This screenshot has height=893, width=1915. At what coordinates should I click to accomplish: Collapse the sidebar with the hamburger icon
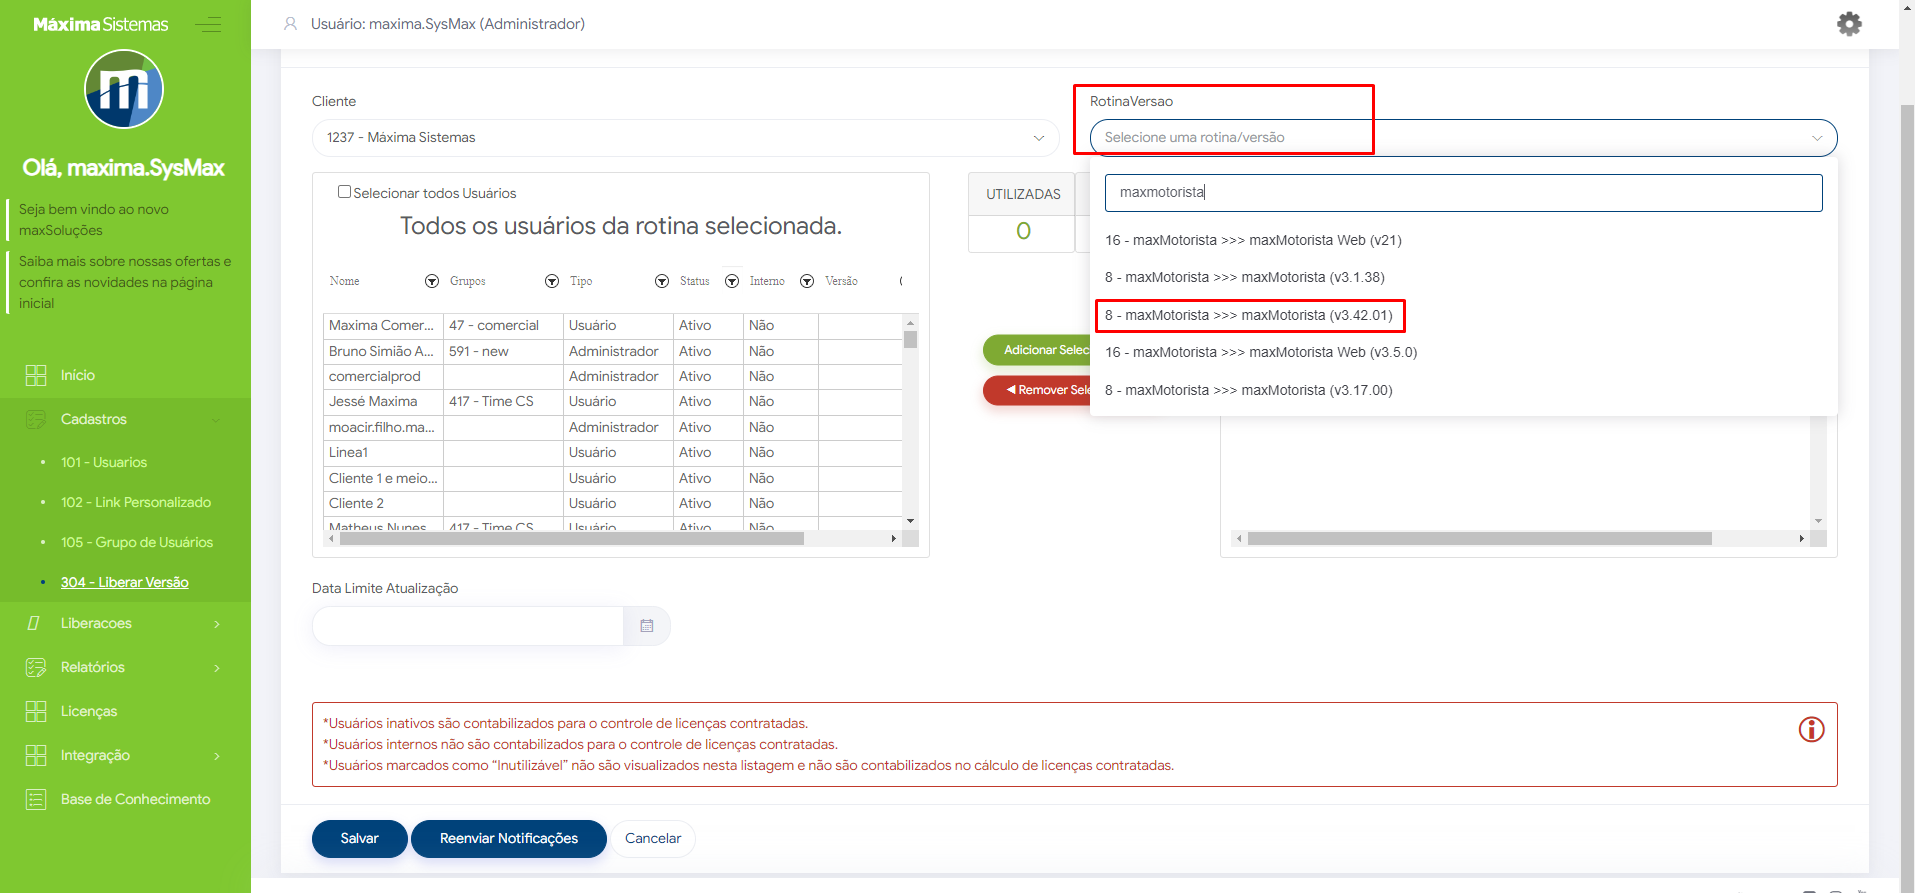tap(208, 24)
